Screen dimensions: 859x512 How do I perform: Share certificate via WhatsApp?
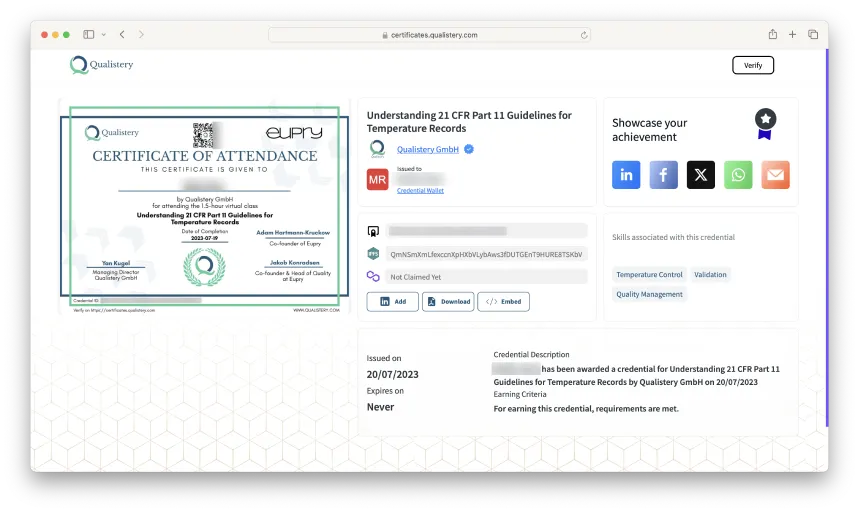pos(738,175)
